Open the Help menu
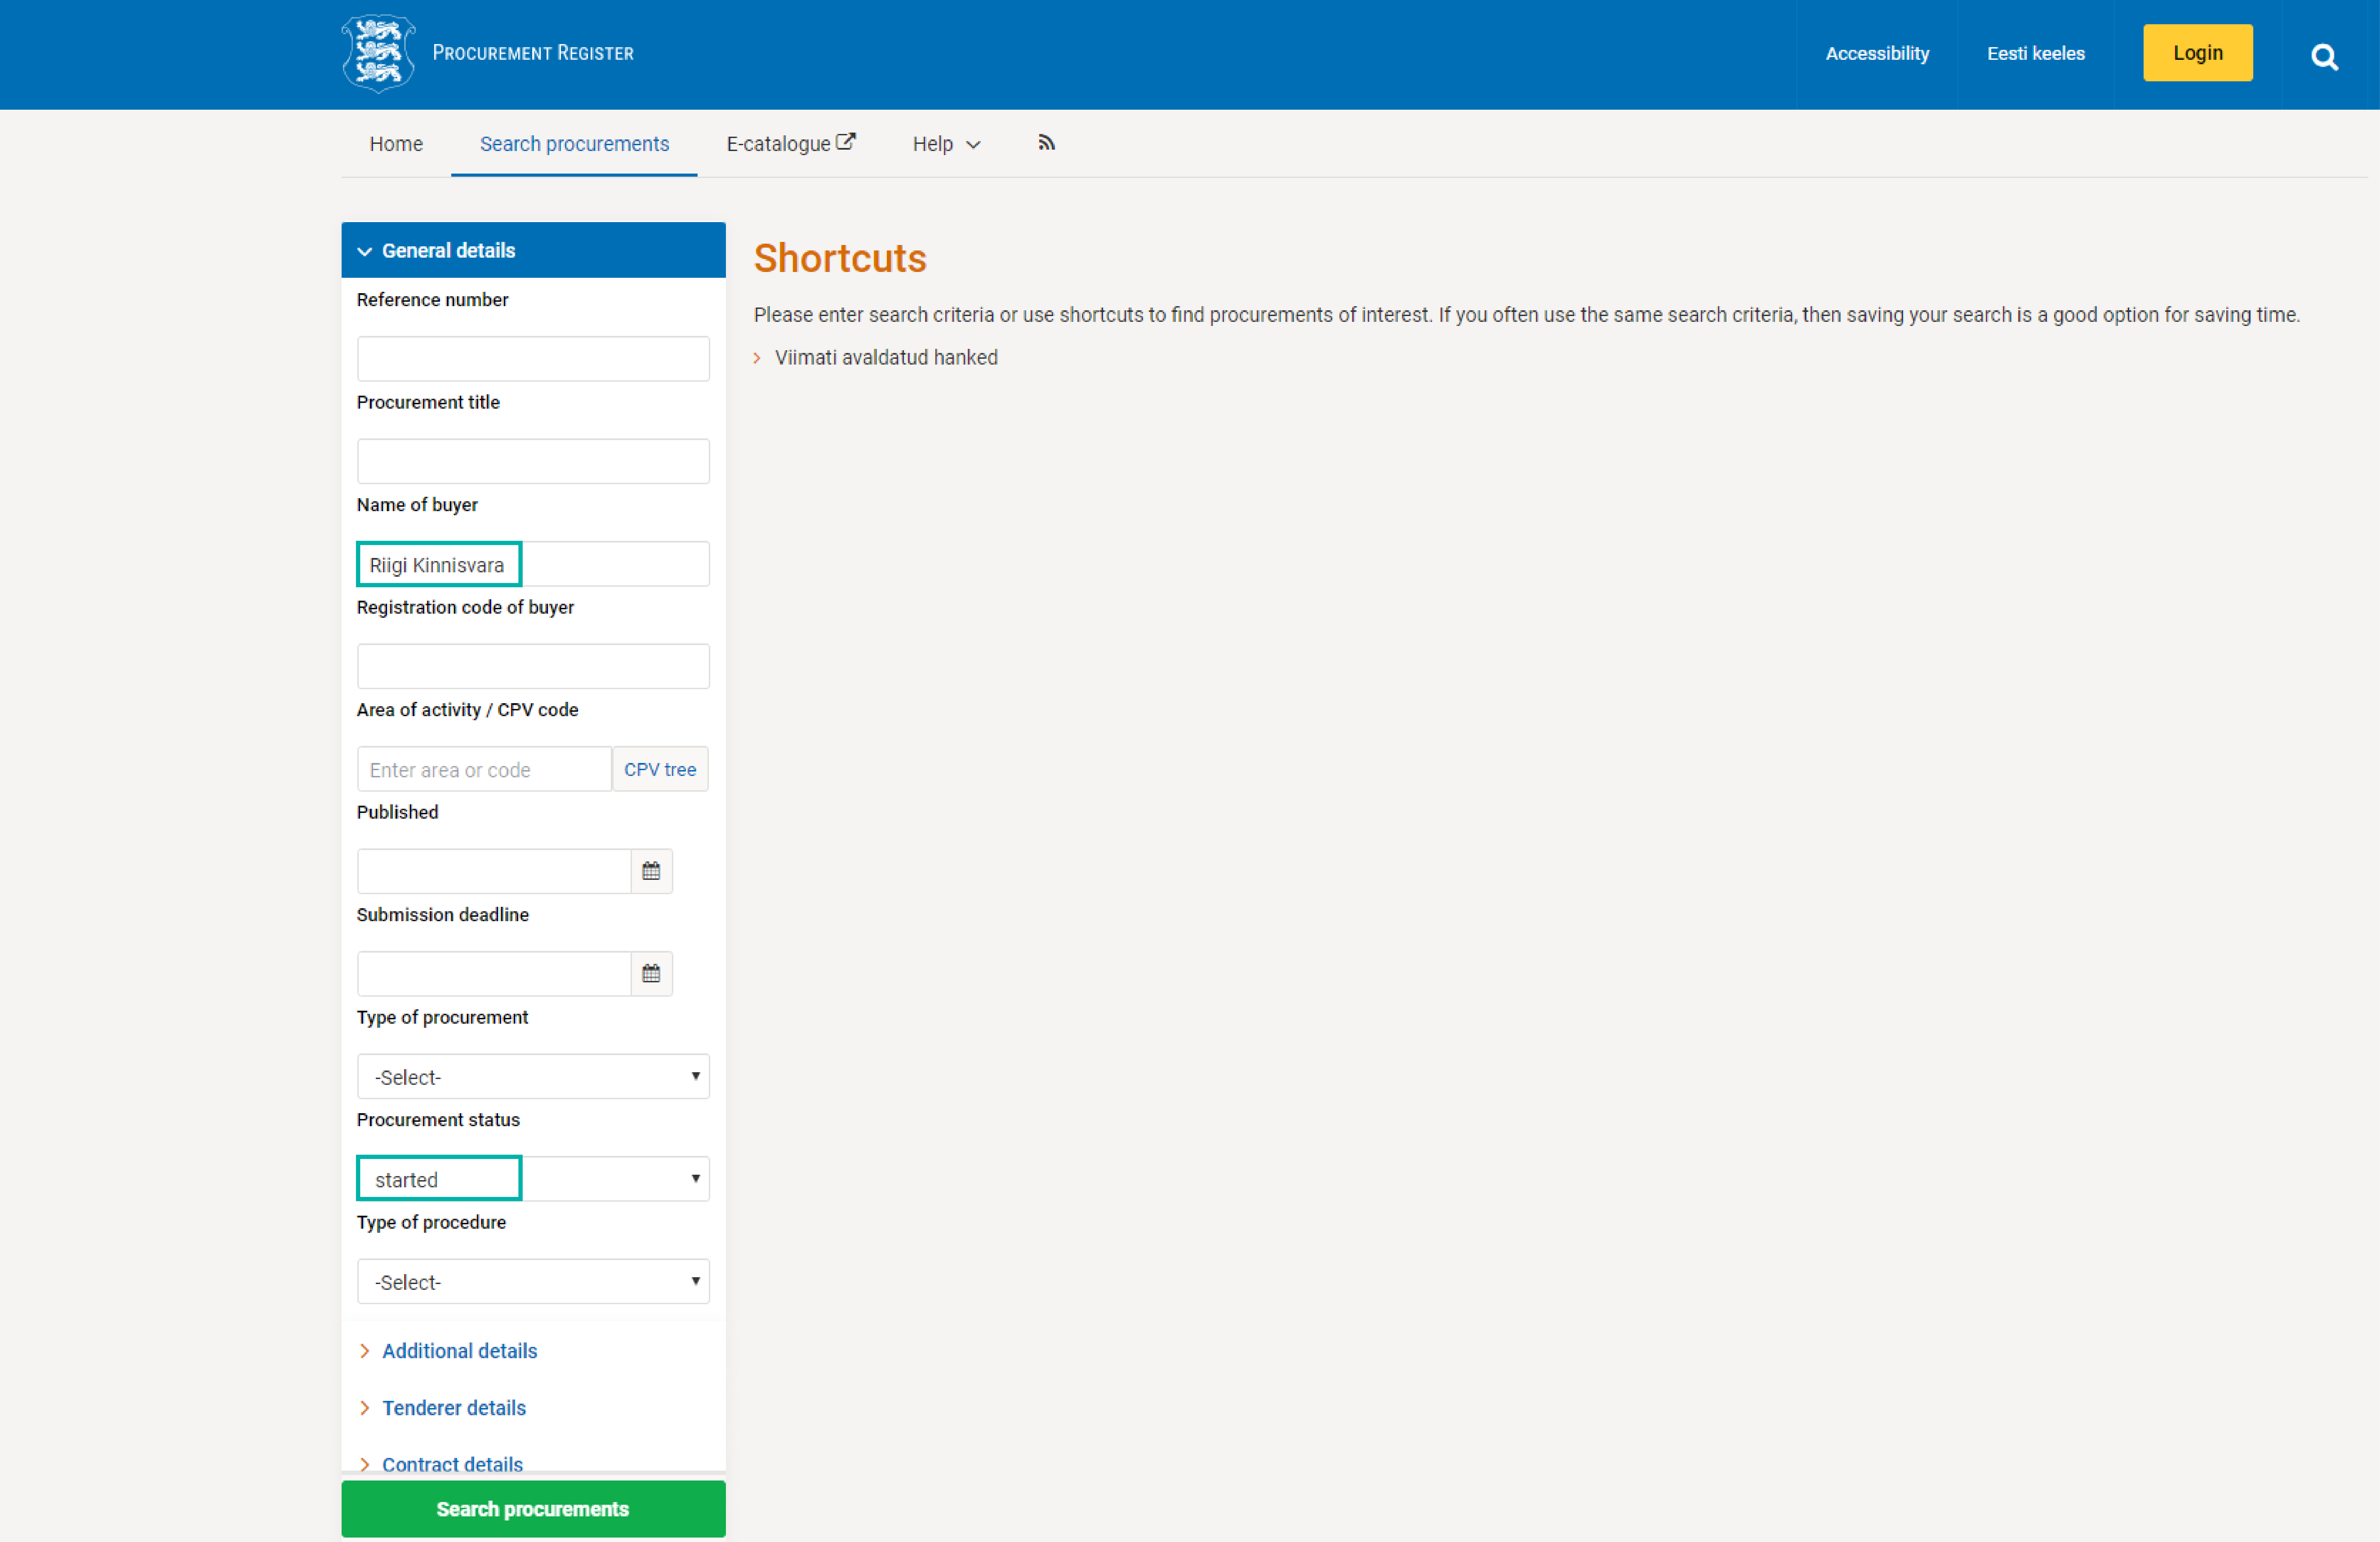This screenshot has height=1542, width=2380. coord(945,144)
